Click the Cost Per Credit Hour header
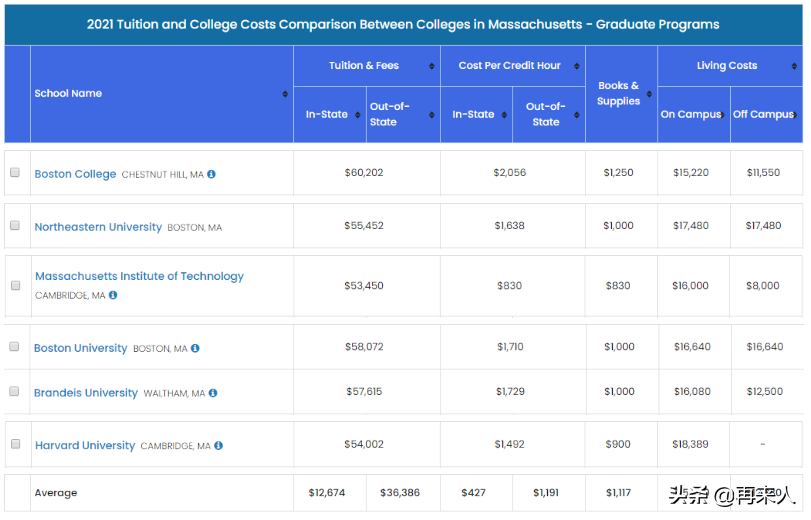The height and width of the screenshot is (520, 811). pyautogui.click(x=510, y=66)
